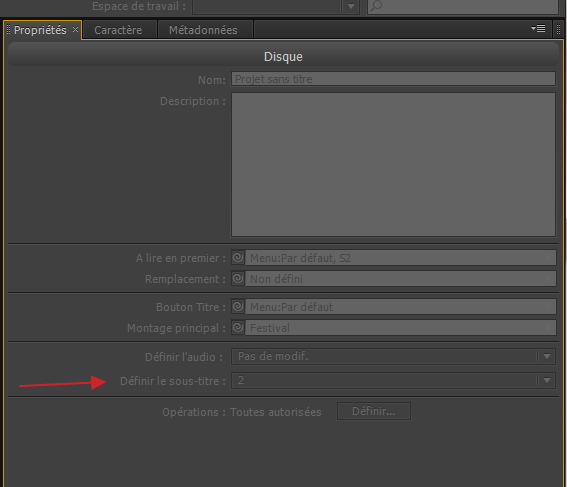Click inside the Description text area
This screenshot has width=567, height=487.
coord(393,165)
